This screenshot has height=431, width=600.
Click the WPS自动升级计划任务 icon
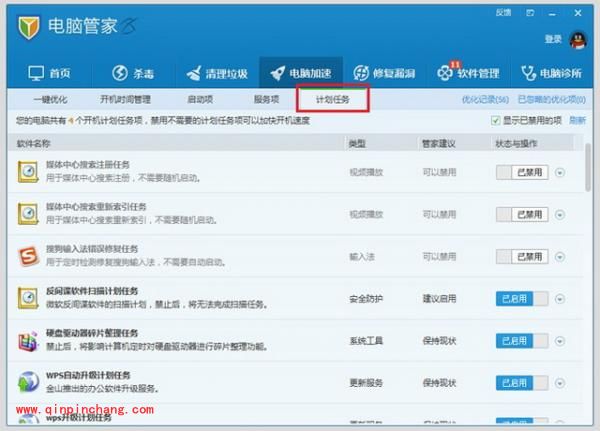[x=28, y=382]
